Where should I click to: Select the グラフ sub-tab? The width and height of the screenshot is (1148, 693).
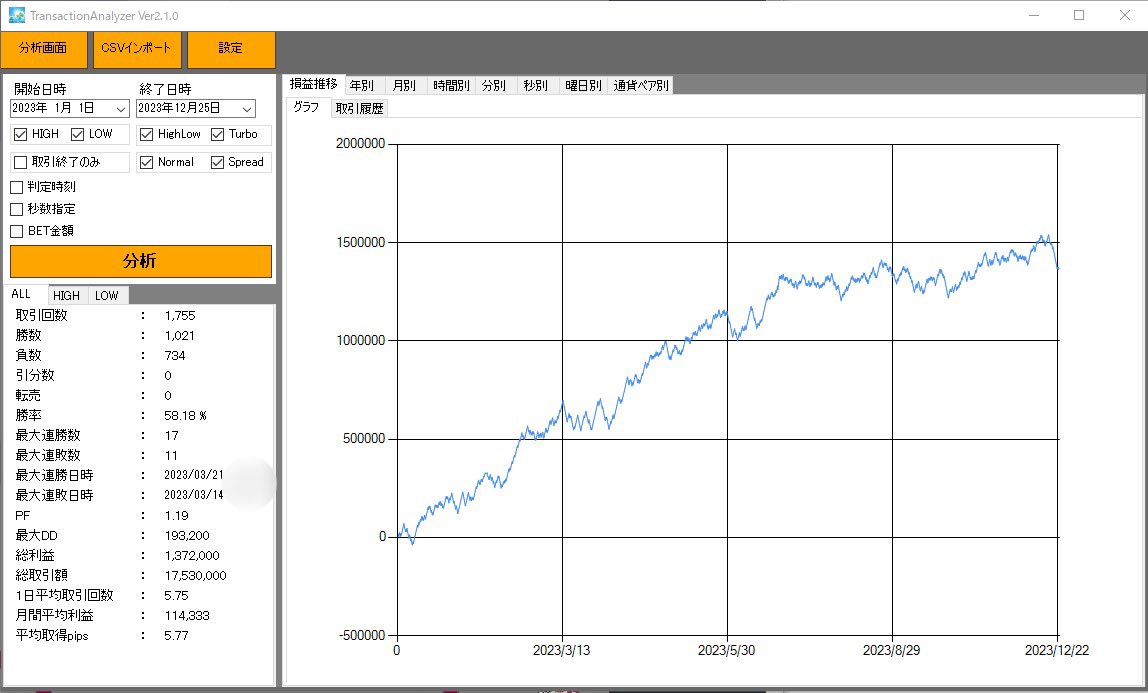pos(306,108)
